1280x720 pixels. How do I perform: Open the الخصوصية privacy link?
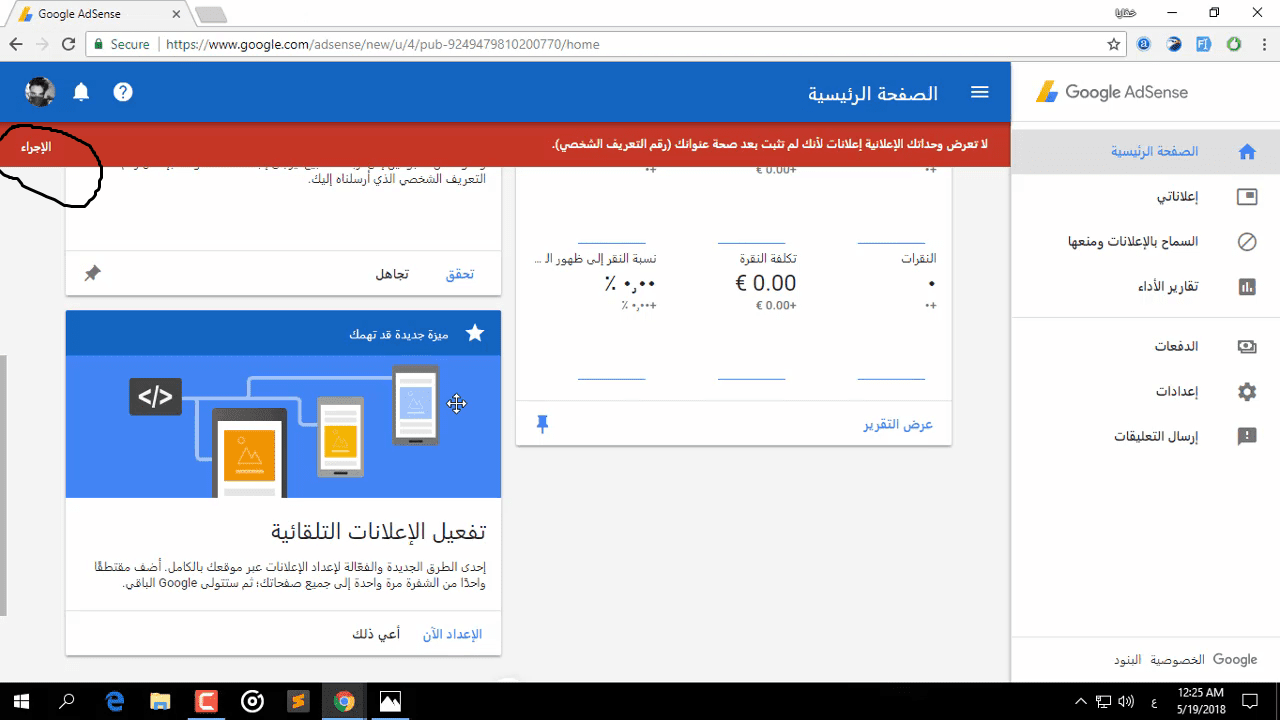(x=1175, y=660)
